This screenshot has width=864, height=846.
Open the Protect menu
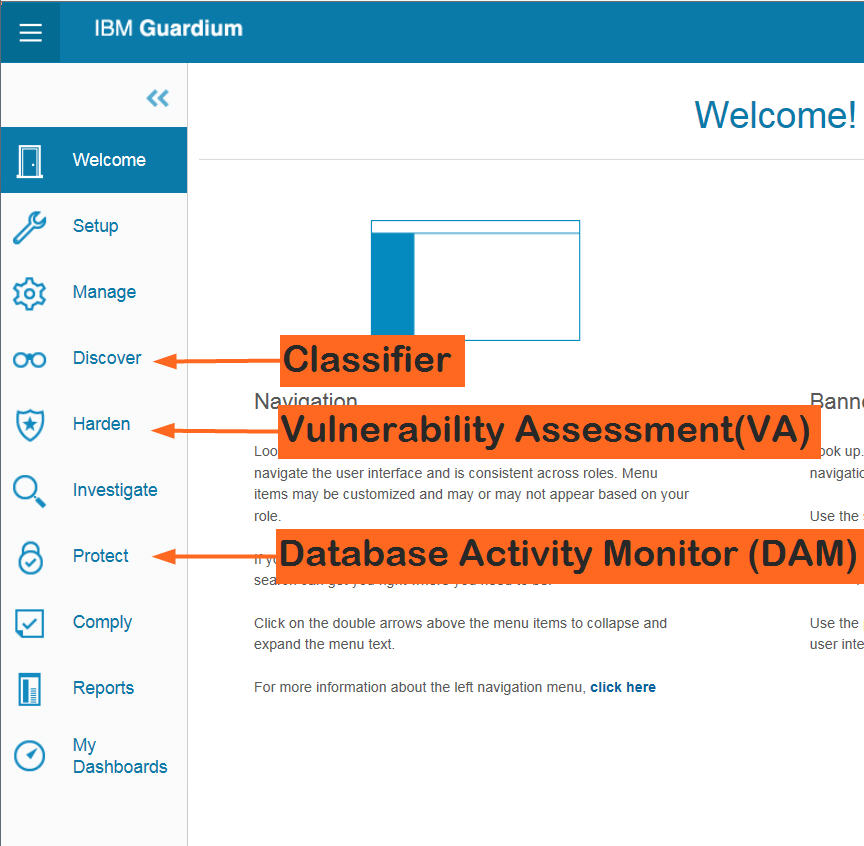(x=94, y=556)
